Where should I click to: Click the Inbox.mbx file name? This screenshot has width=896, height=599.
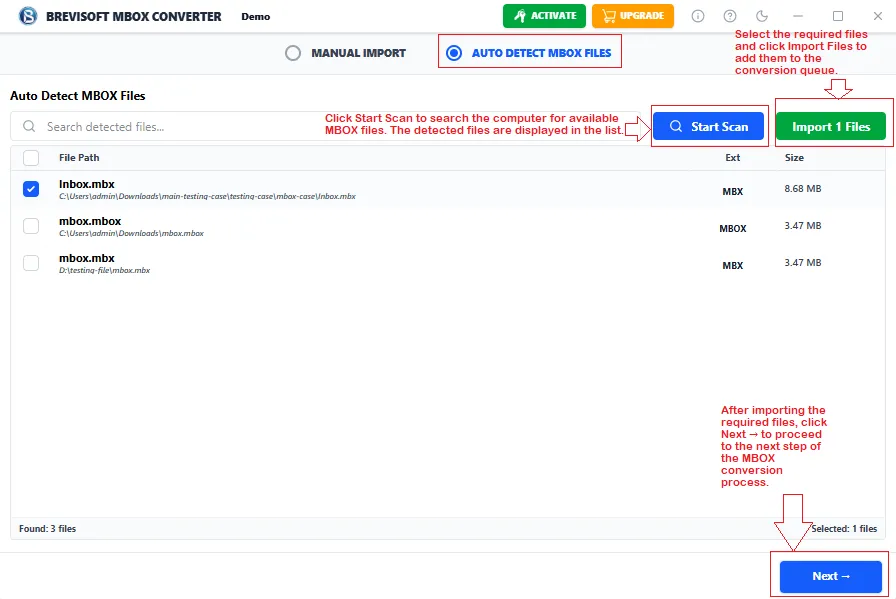pos(87,184)
